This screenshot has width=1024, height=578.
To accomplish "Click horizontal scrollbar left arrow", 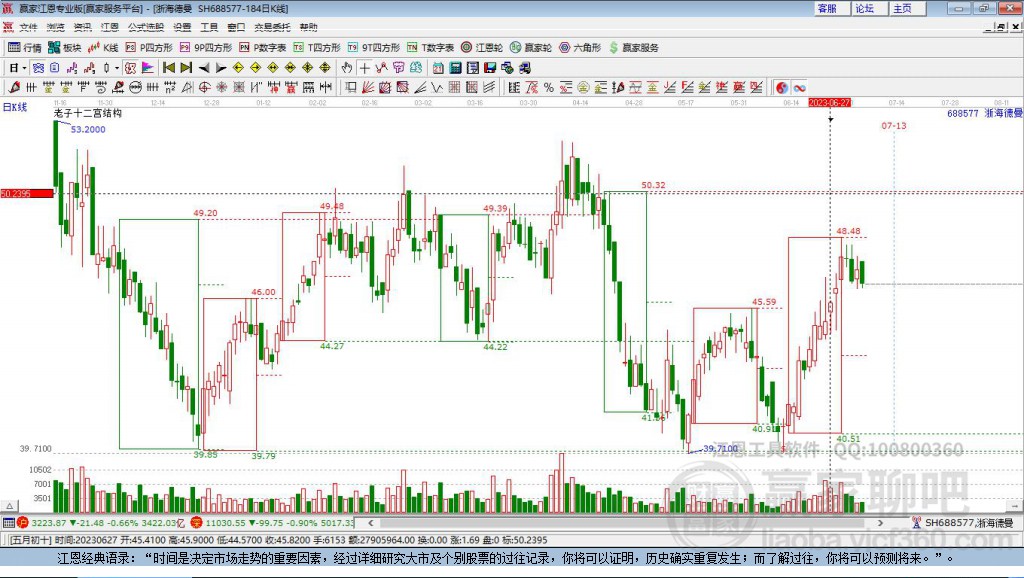I will [370, 522].
